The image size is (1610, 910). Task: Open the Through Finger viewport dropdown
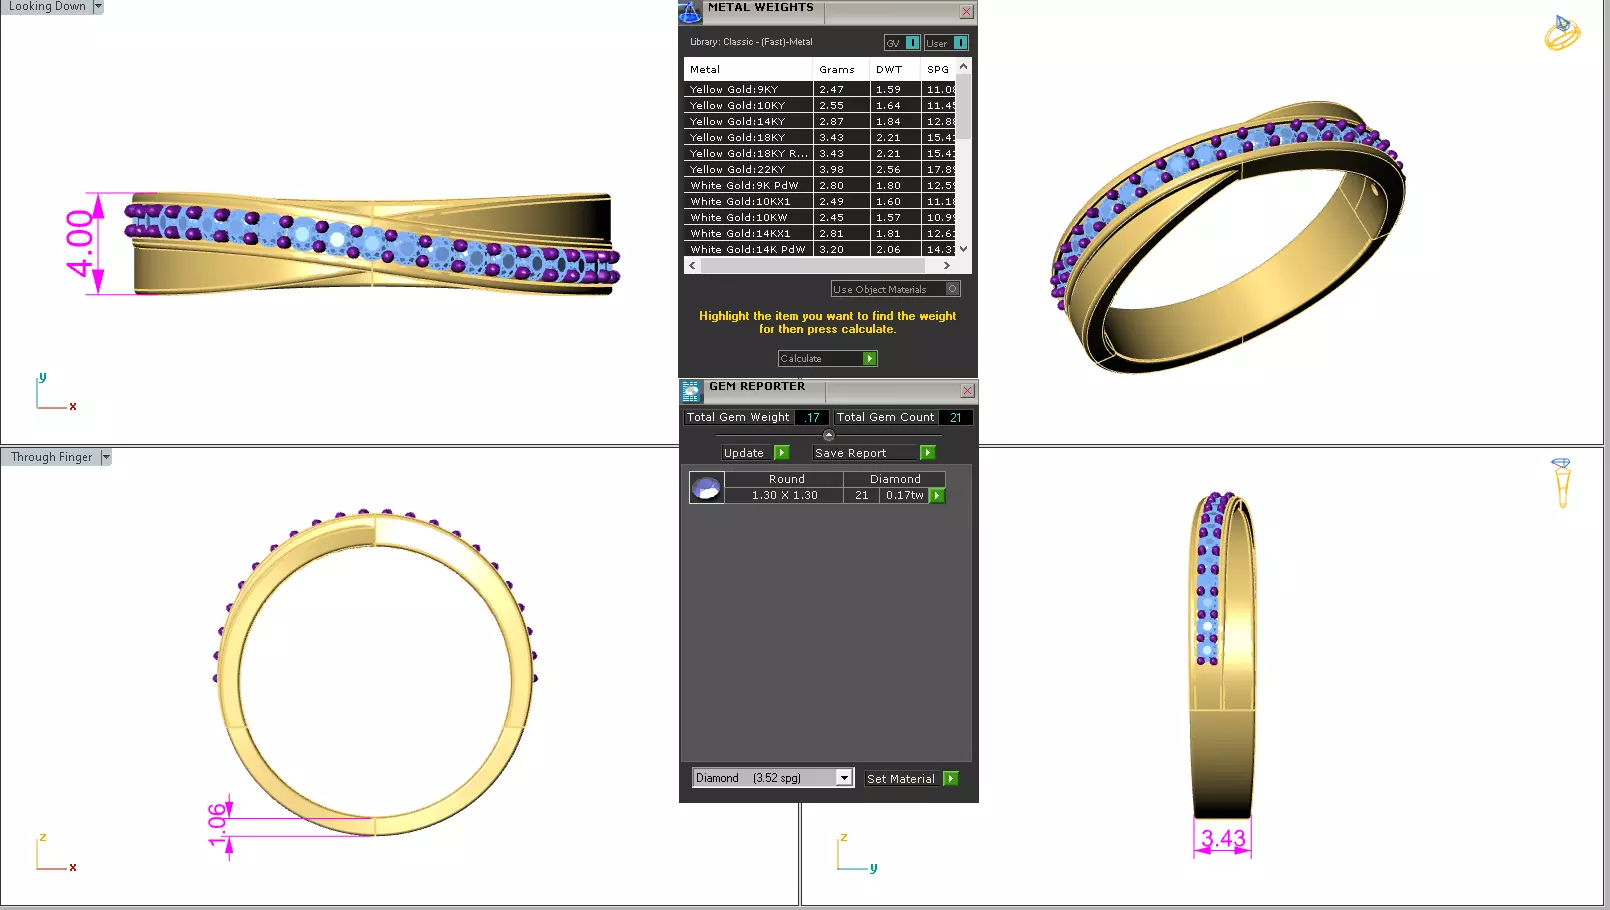(105, 457)
